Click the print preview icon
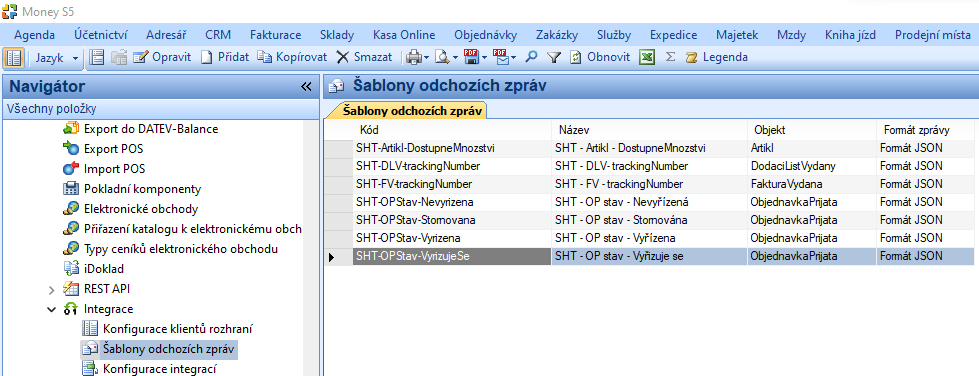The image size is (979, 376). 443,57
